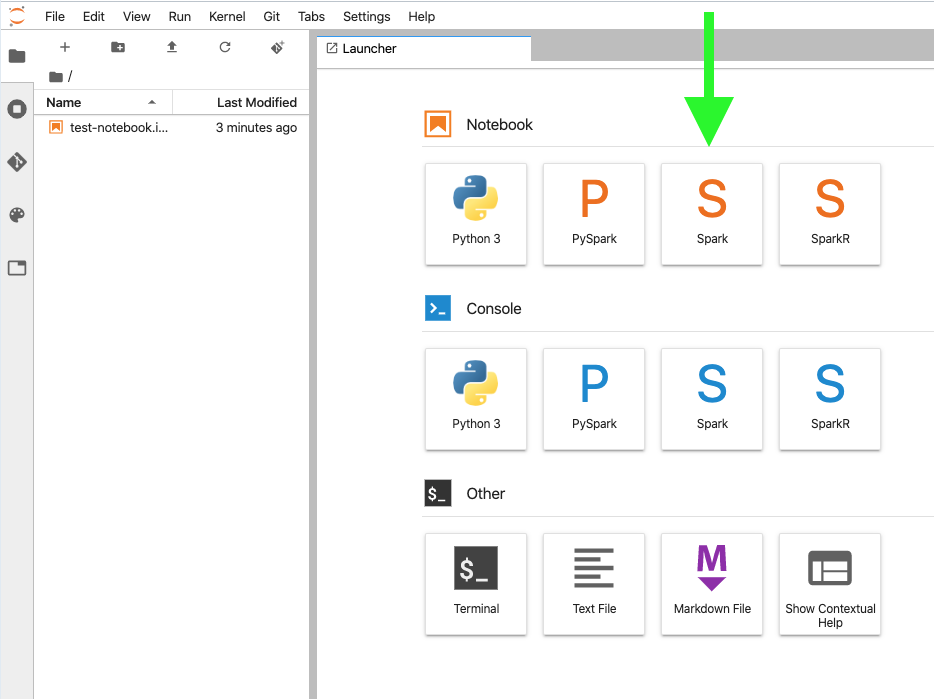Open the Running Terminals and Kernels panel
This screenshot has width=934, height=699.
pyautogui.click(x=17, y=109)
